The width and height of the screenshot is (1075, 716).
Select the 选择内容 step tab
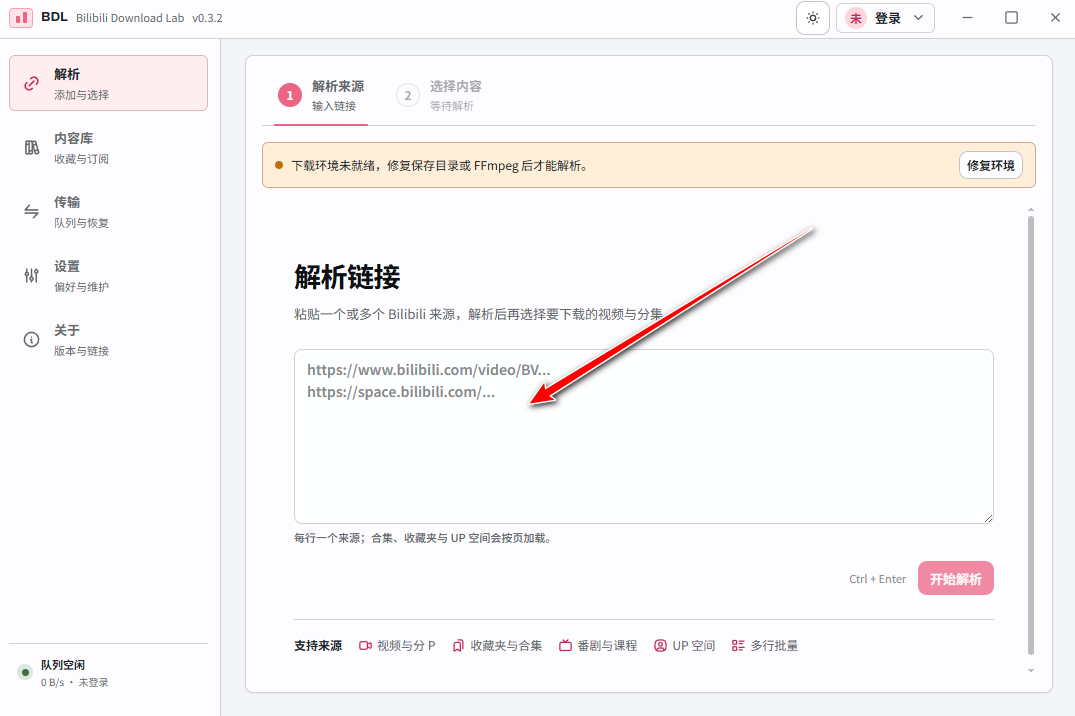click(439, 95)
